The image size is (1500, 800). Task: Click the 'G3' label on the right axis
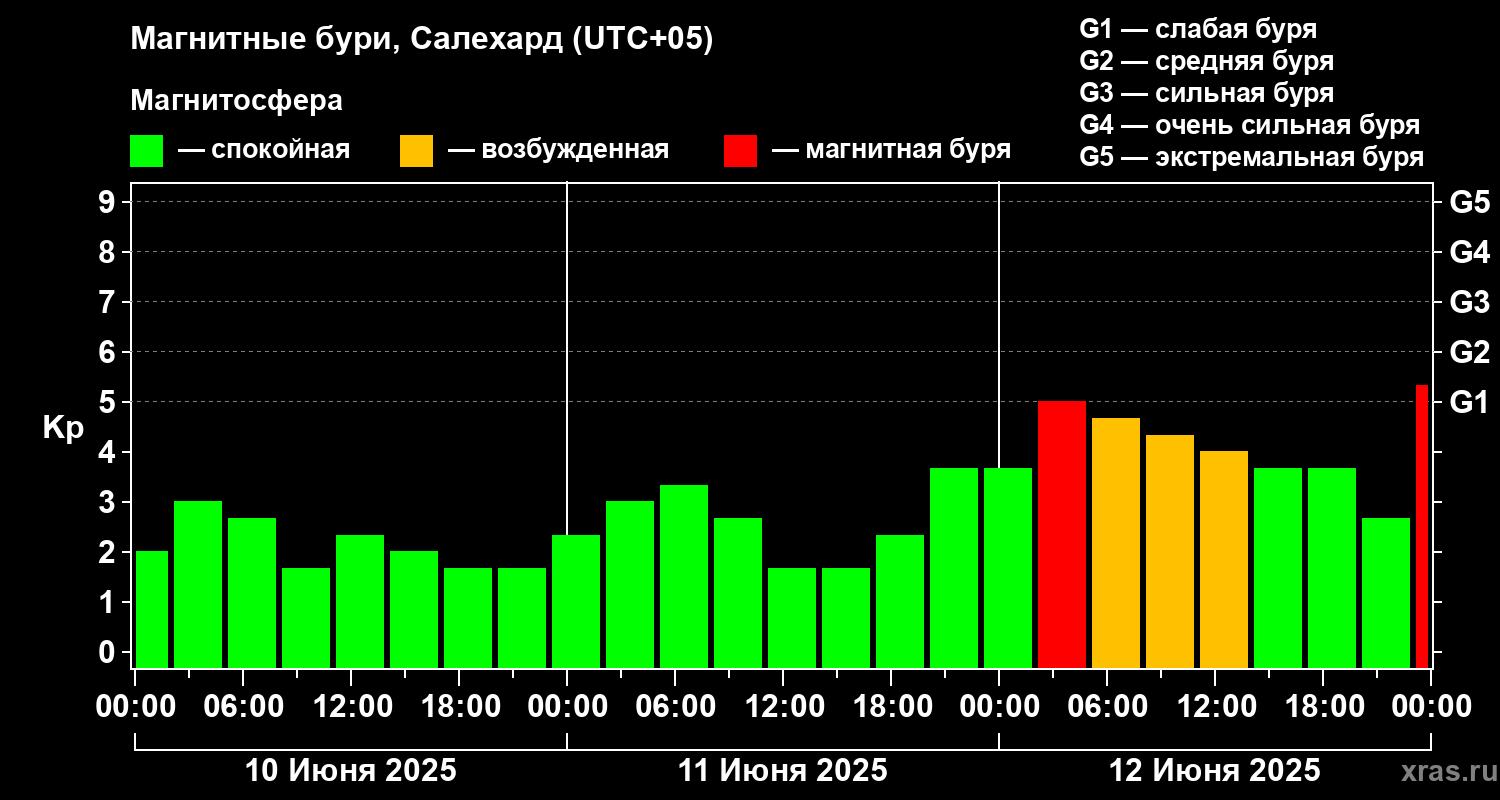(1469, 302)
